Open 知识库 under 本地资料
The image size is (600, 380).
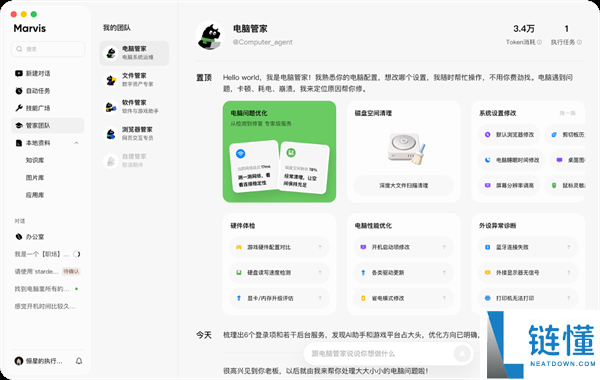point(35,160)
